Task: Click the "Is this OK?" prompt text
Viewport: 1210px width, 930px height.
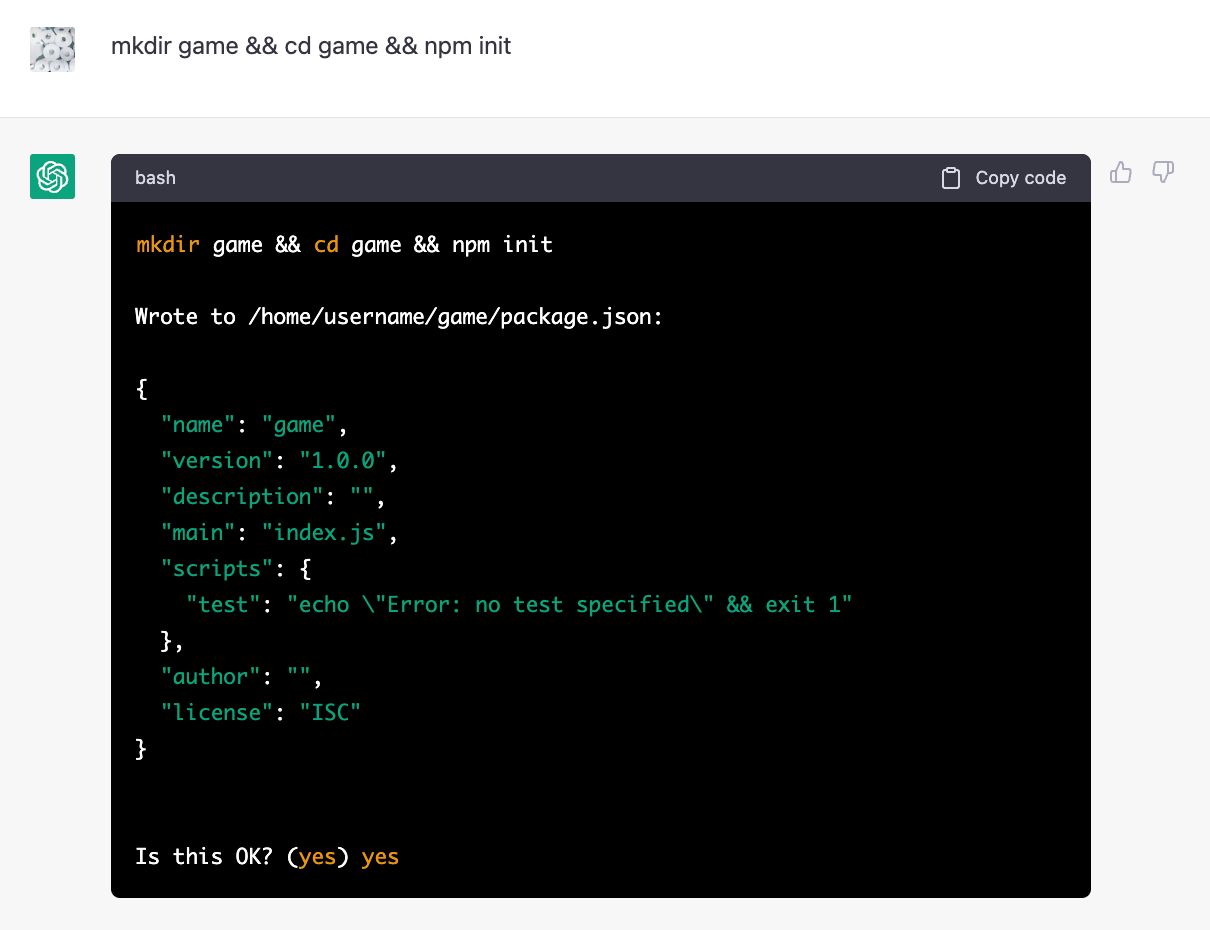Action: pyautogui.click(x=204, y=857)
